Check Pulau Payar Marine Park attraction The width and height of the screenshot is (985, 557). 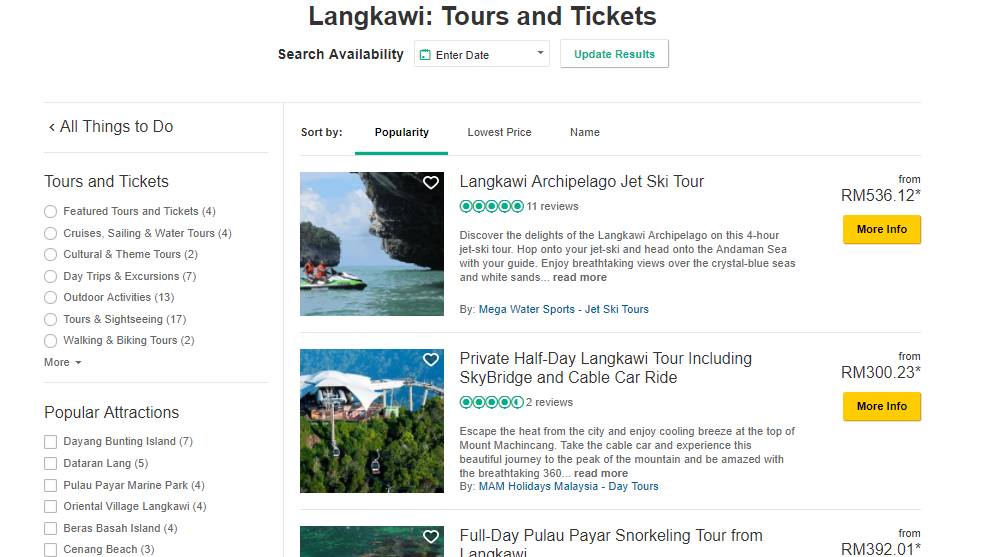point(50,485)
